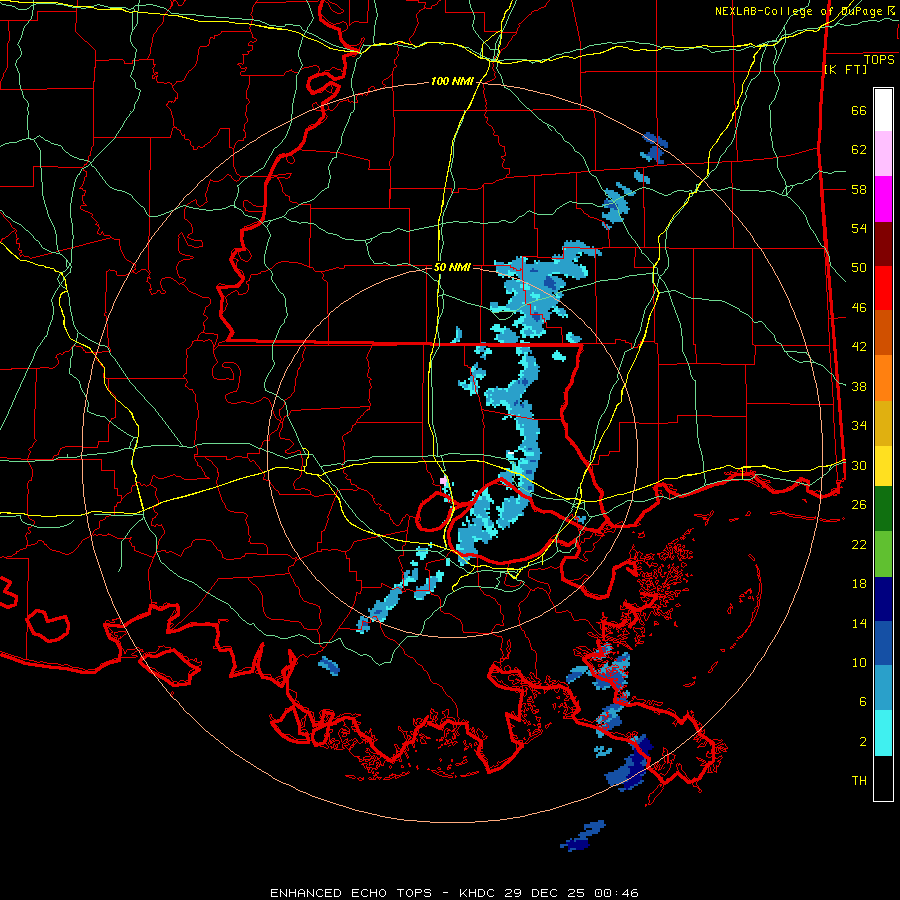Click the legend value "22"
Viewport: 900px width, 900px height.
[859, 545]
